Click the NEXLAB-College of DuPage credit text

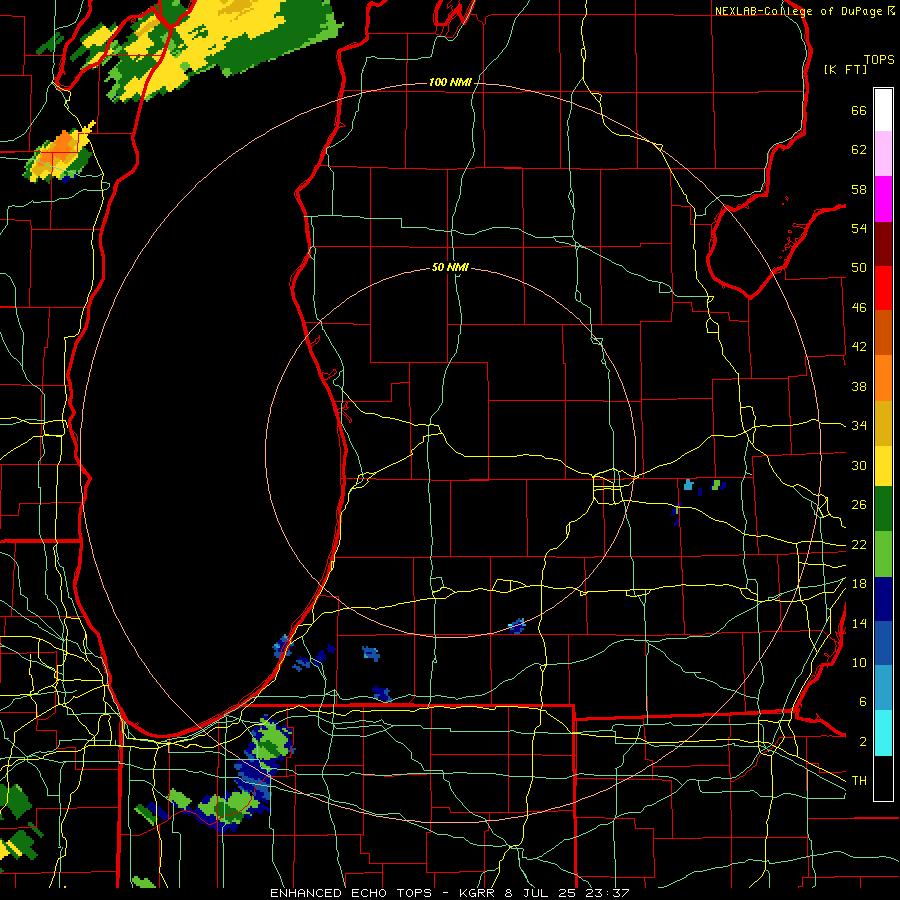point(799,11)
